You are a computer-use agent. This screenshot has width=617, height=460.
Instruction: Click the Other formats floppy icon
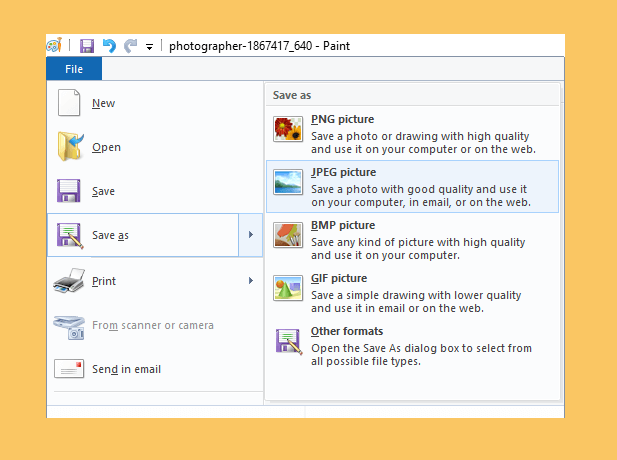pyautogui.click(x=289, y=341)
